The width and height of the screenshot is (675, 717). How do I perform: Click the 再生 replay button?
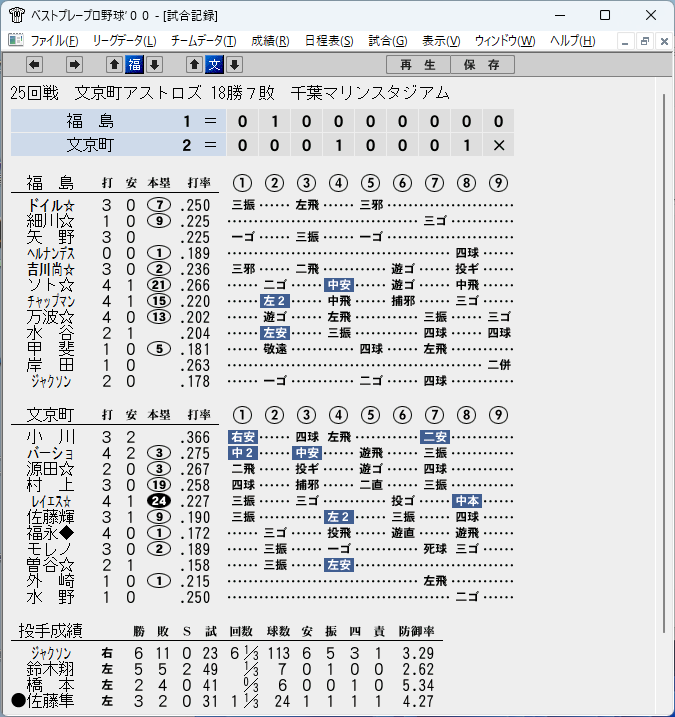pos(418,64)
